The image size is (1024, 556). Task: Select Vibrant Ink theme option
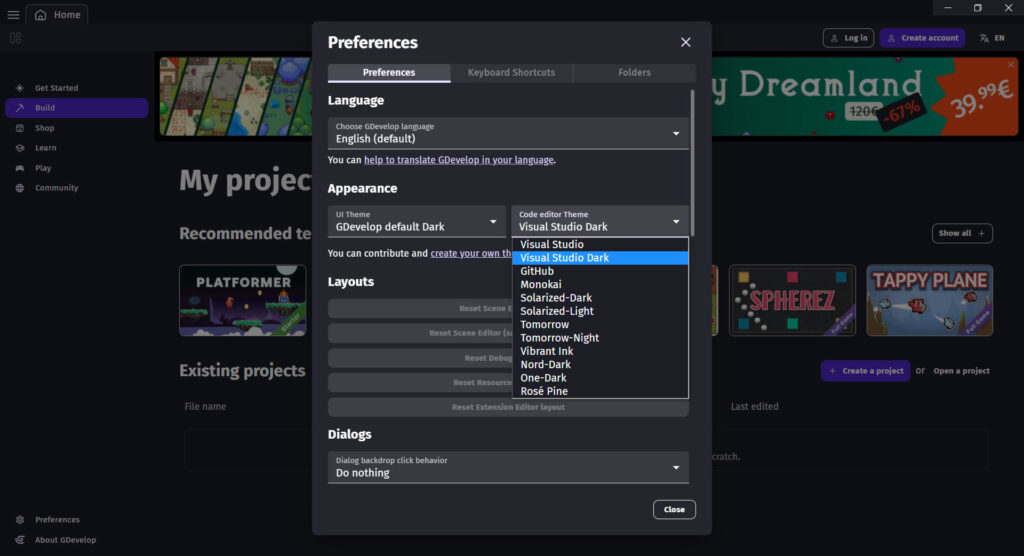600,352
